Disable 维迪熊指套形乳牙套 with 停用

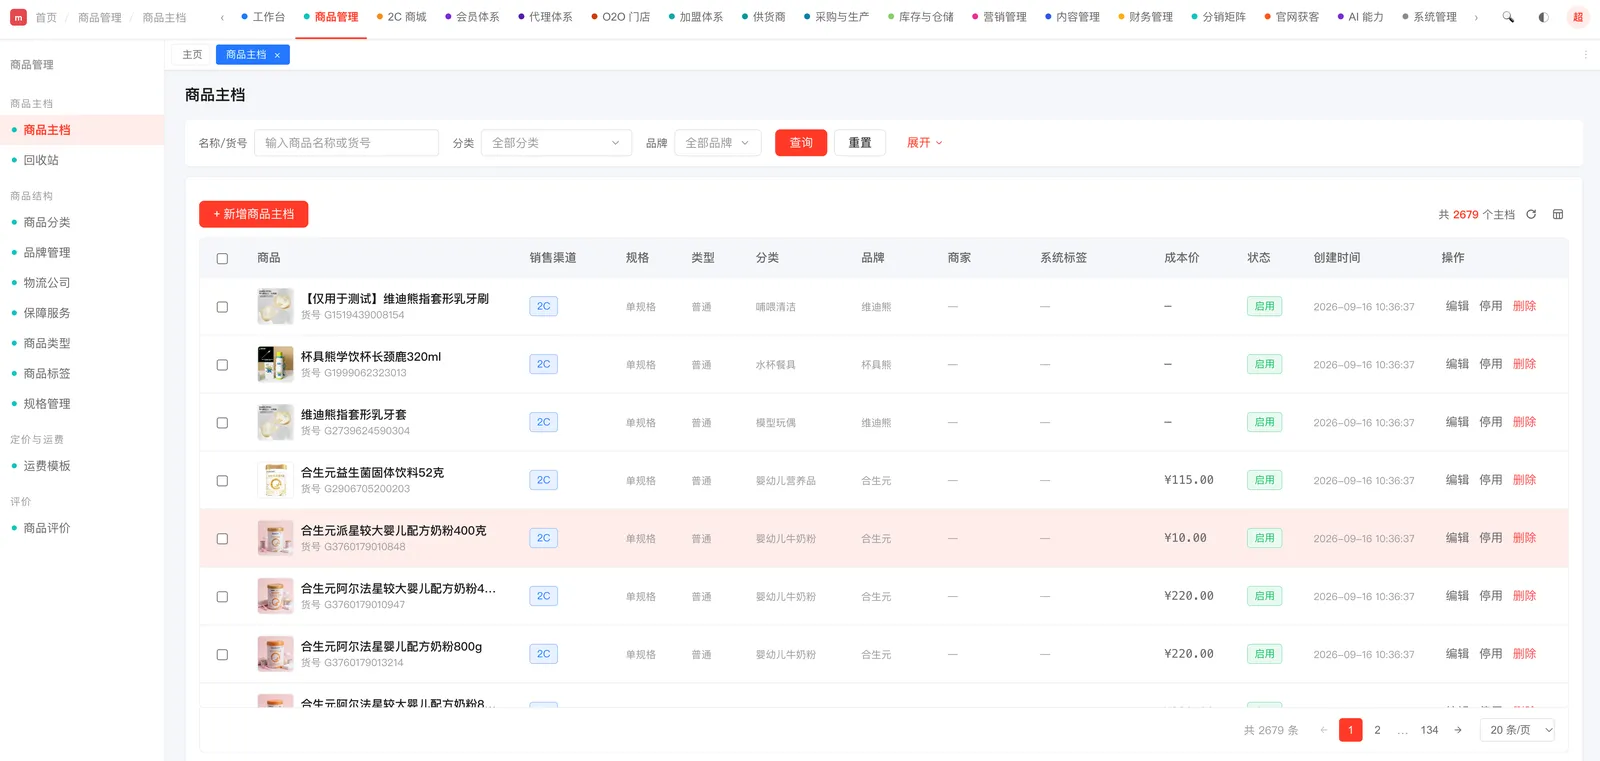(1491, 422)
